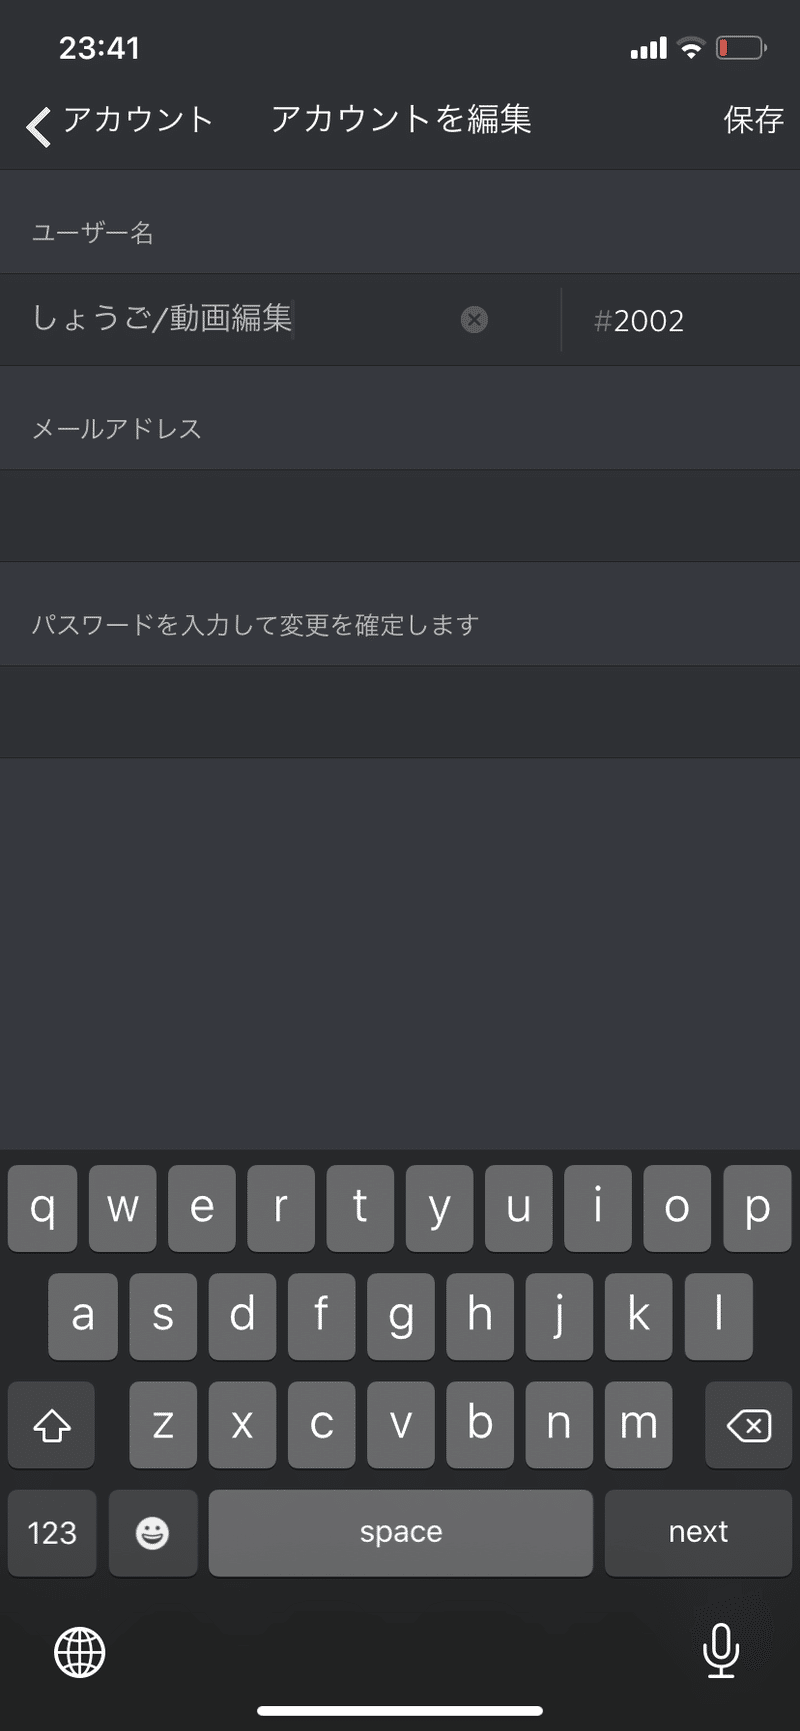Image resolution: width=800 pixels, height=1731 pixels.
Task: Focus the password confirmation input field
Action: pos(400,712)
